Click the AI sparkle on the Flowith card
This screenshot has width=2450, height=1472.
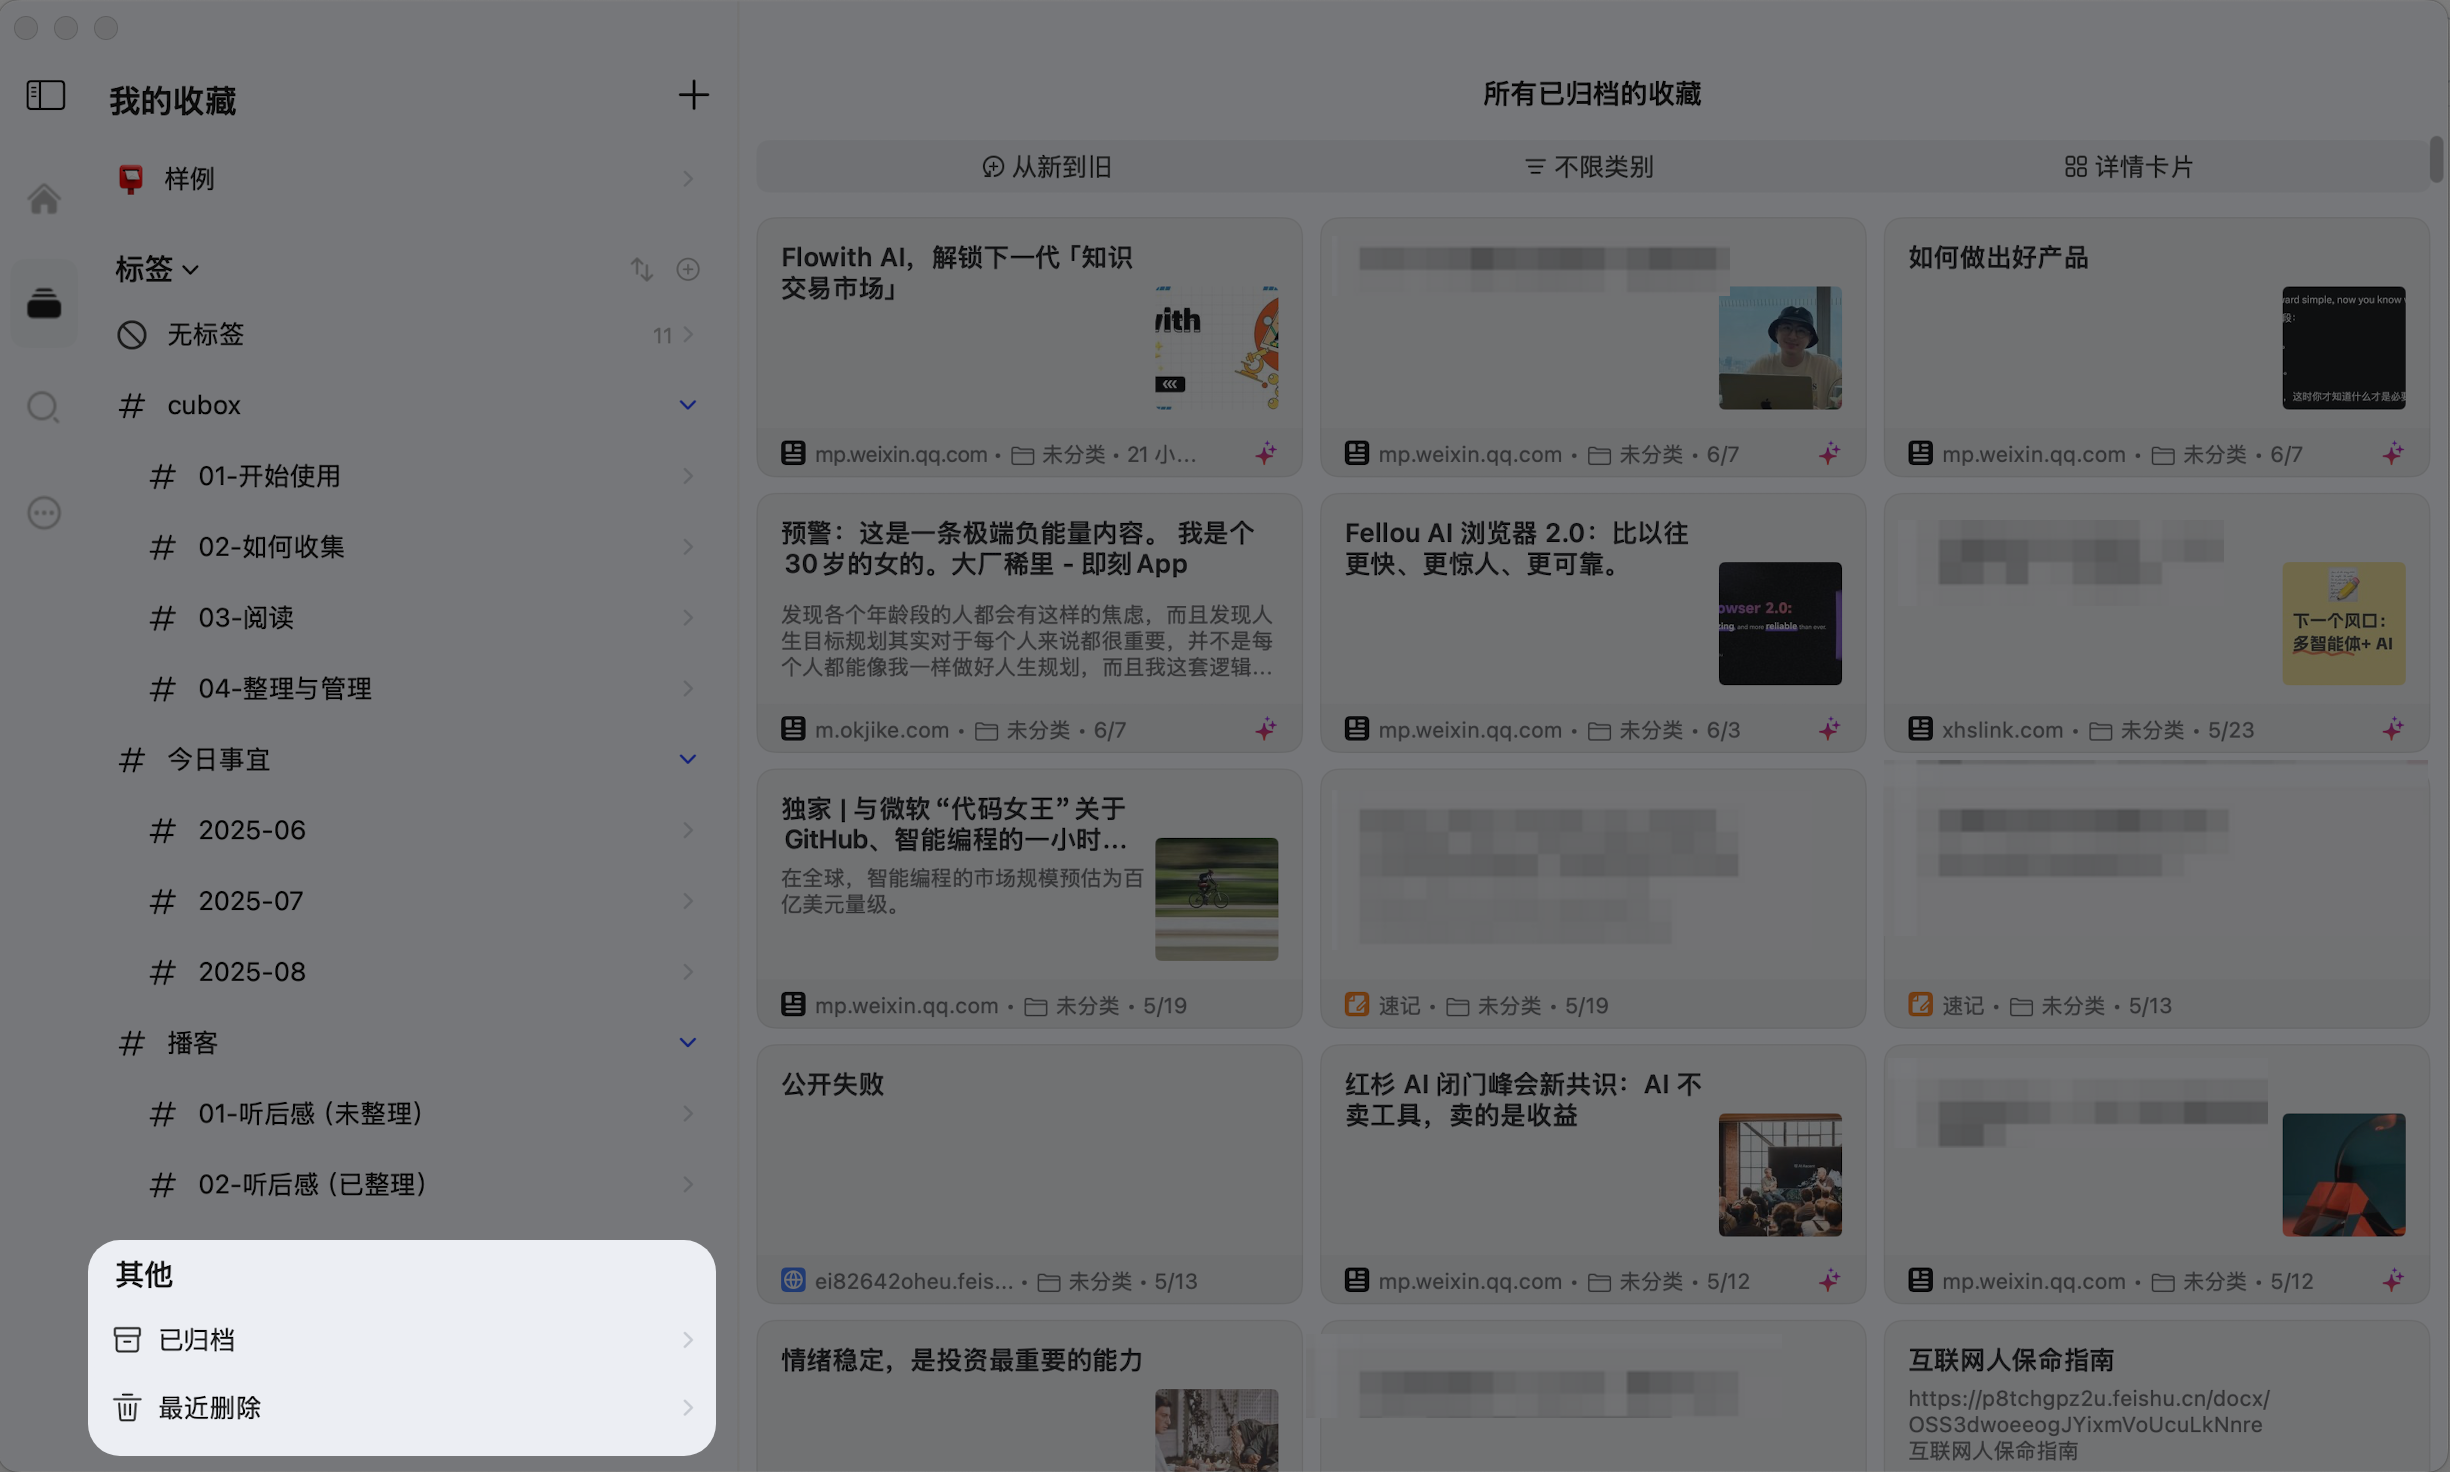tap(1267, 453)
